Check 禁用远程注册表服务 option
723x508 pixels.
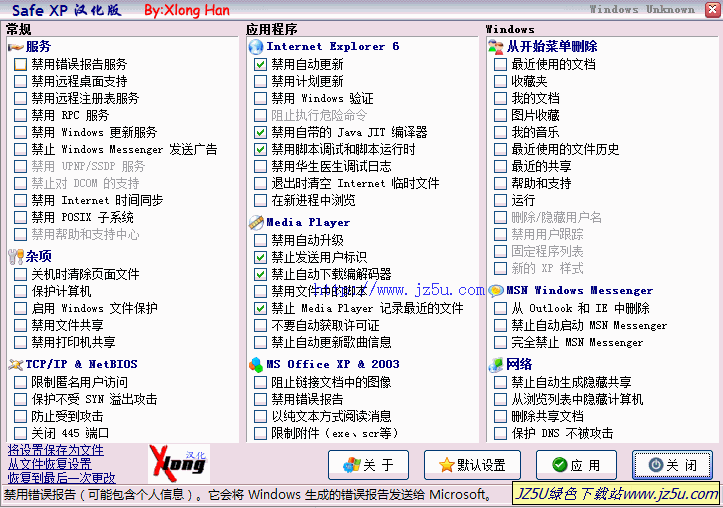(20, 99)
